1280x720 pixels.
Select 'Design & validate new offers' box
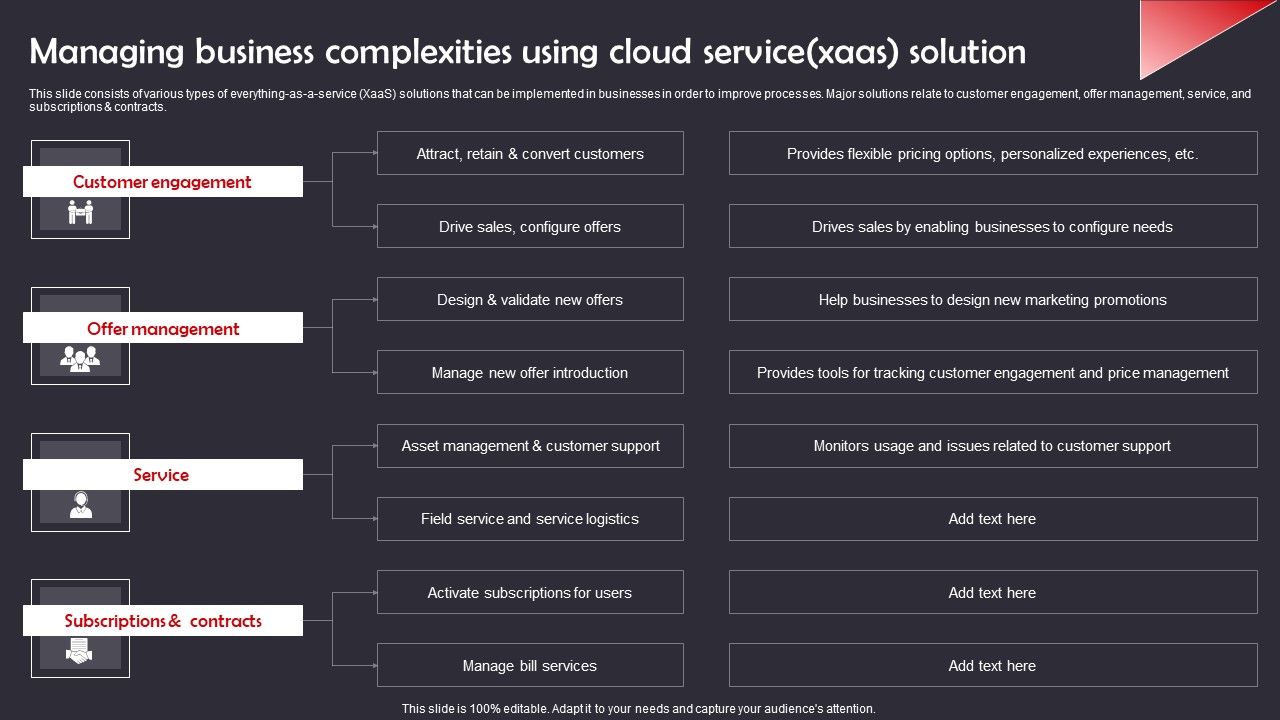(530, 299)
